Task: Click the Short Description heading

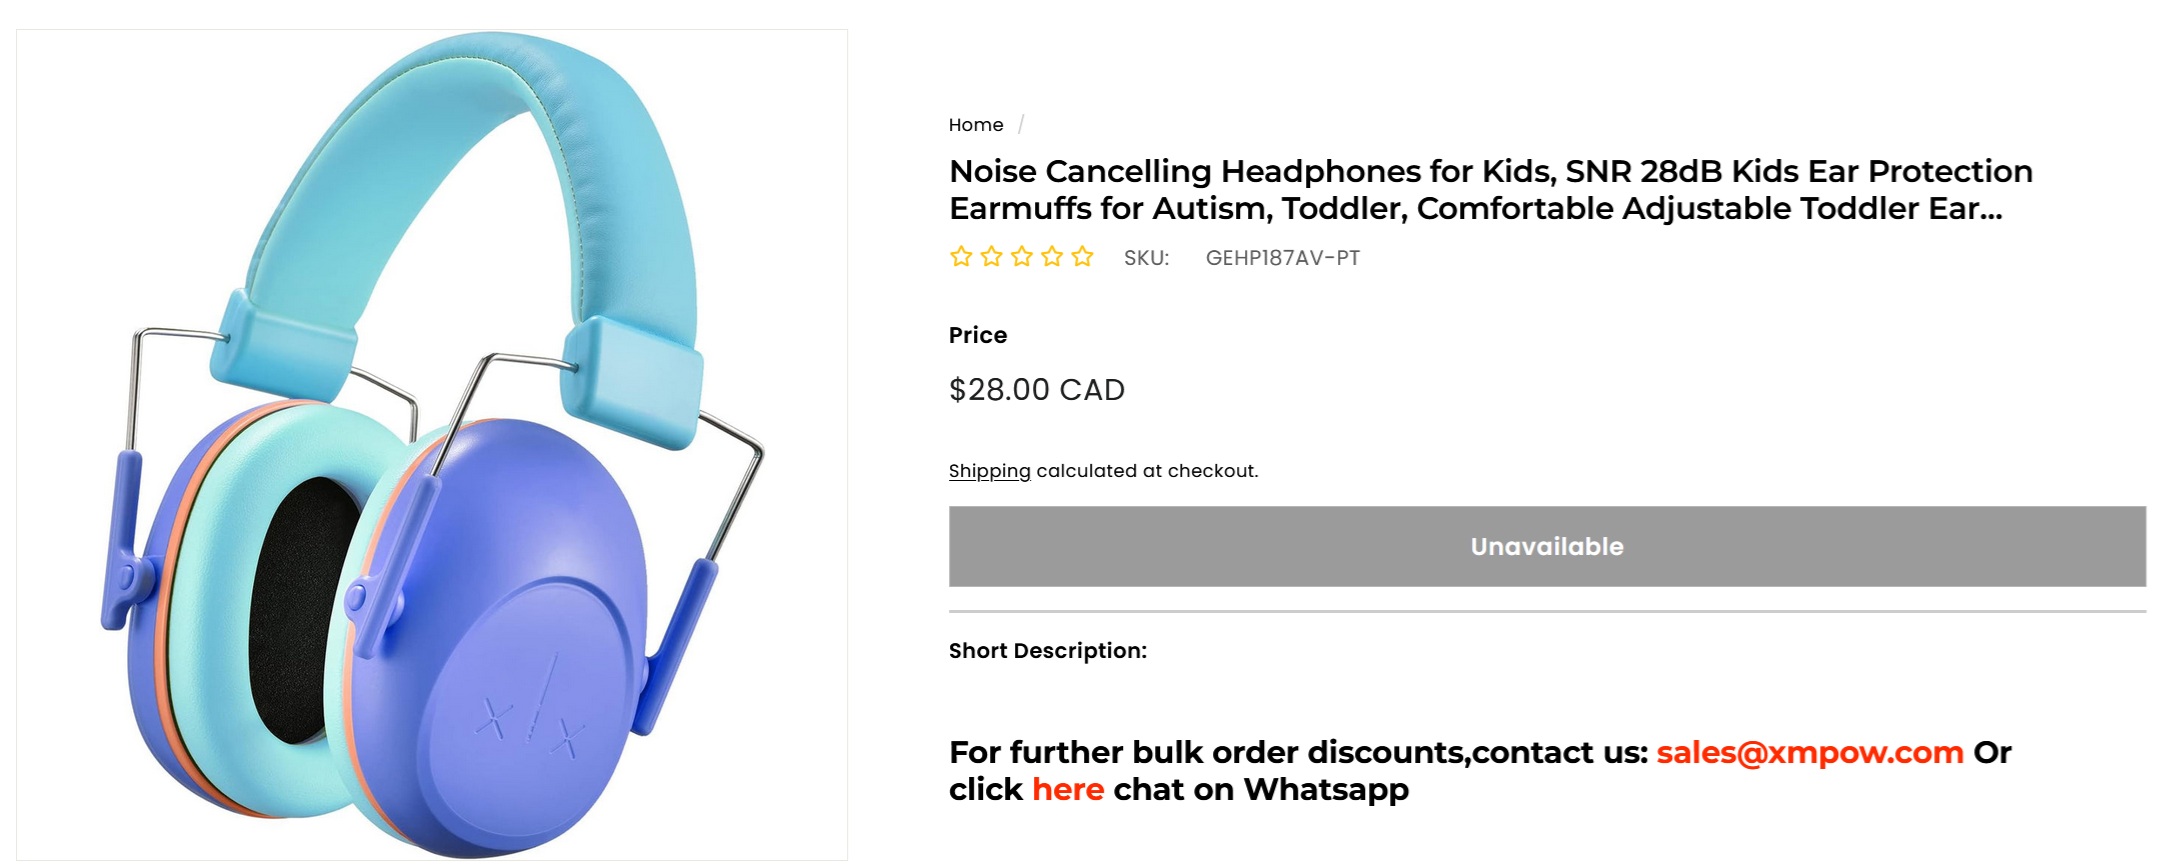Action: point(1047,651)
